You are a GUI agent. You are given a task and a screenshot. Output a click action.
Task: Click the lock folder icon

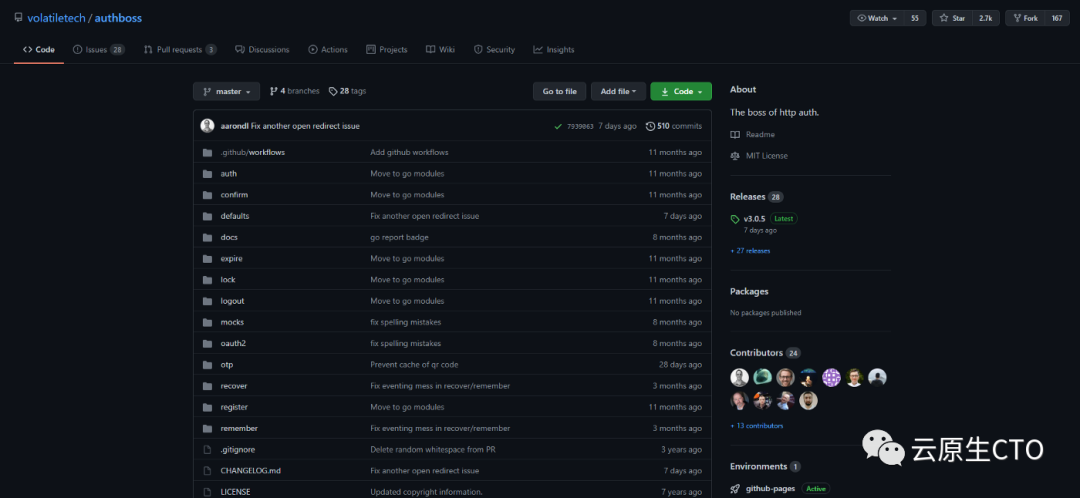tap(207, 280)
